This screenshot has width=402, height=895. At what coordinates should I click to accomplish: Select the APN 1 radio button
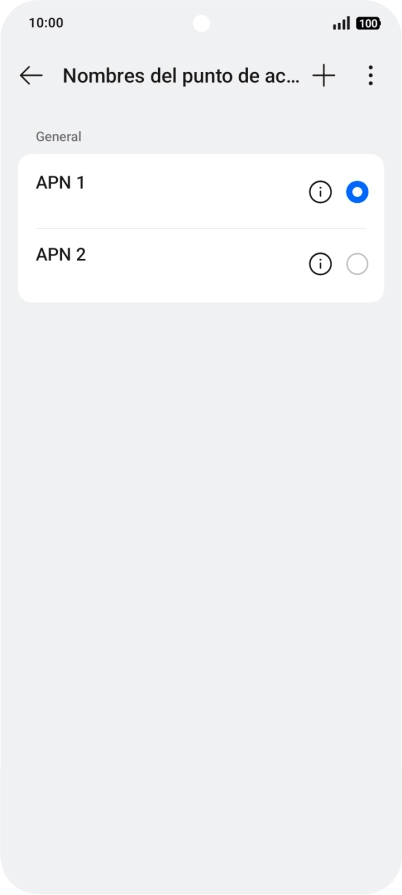[357, 192]
